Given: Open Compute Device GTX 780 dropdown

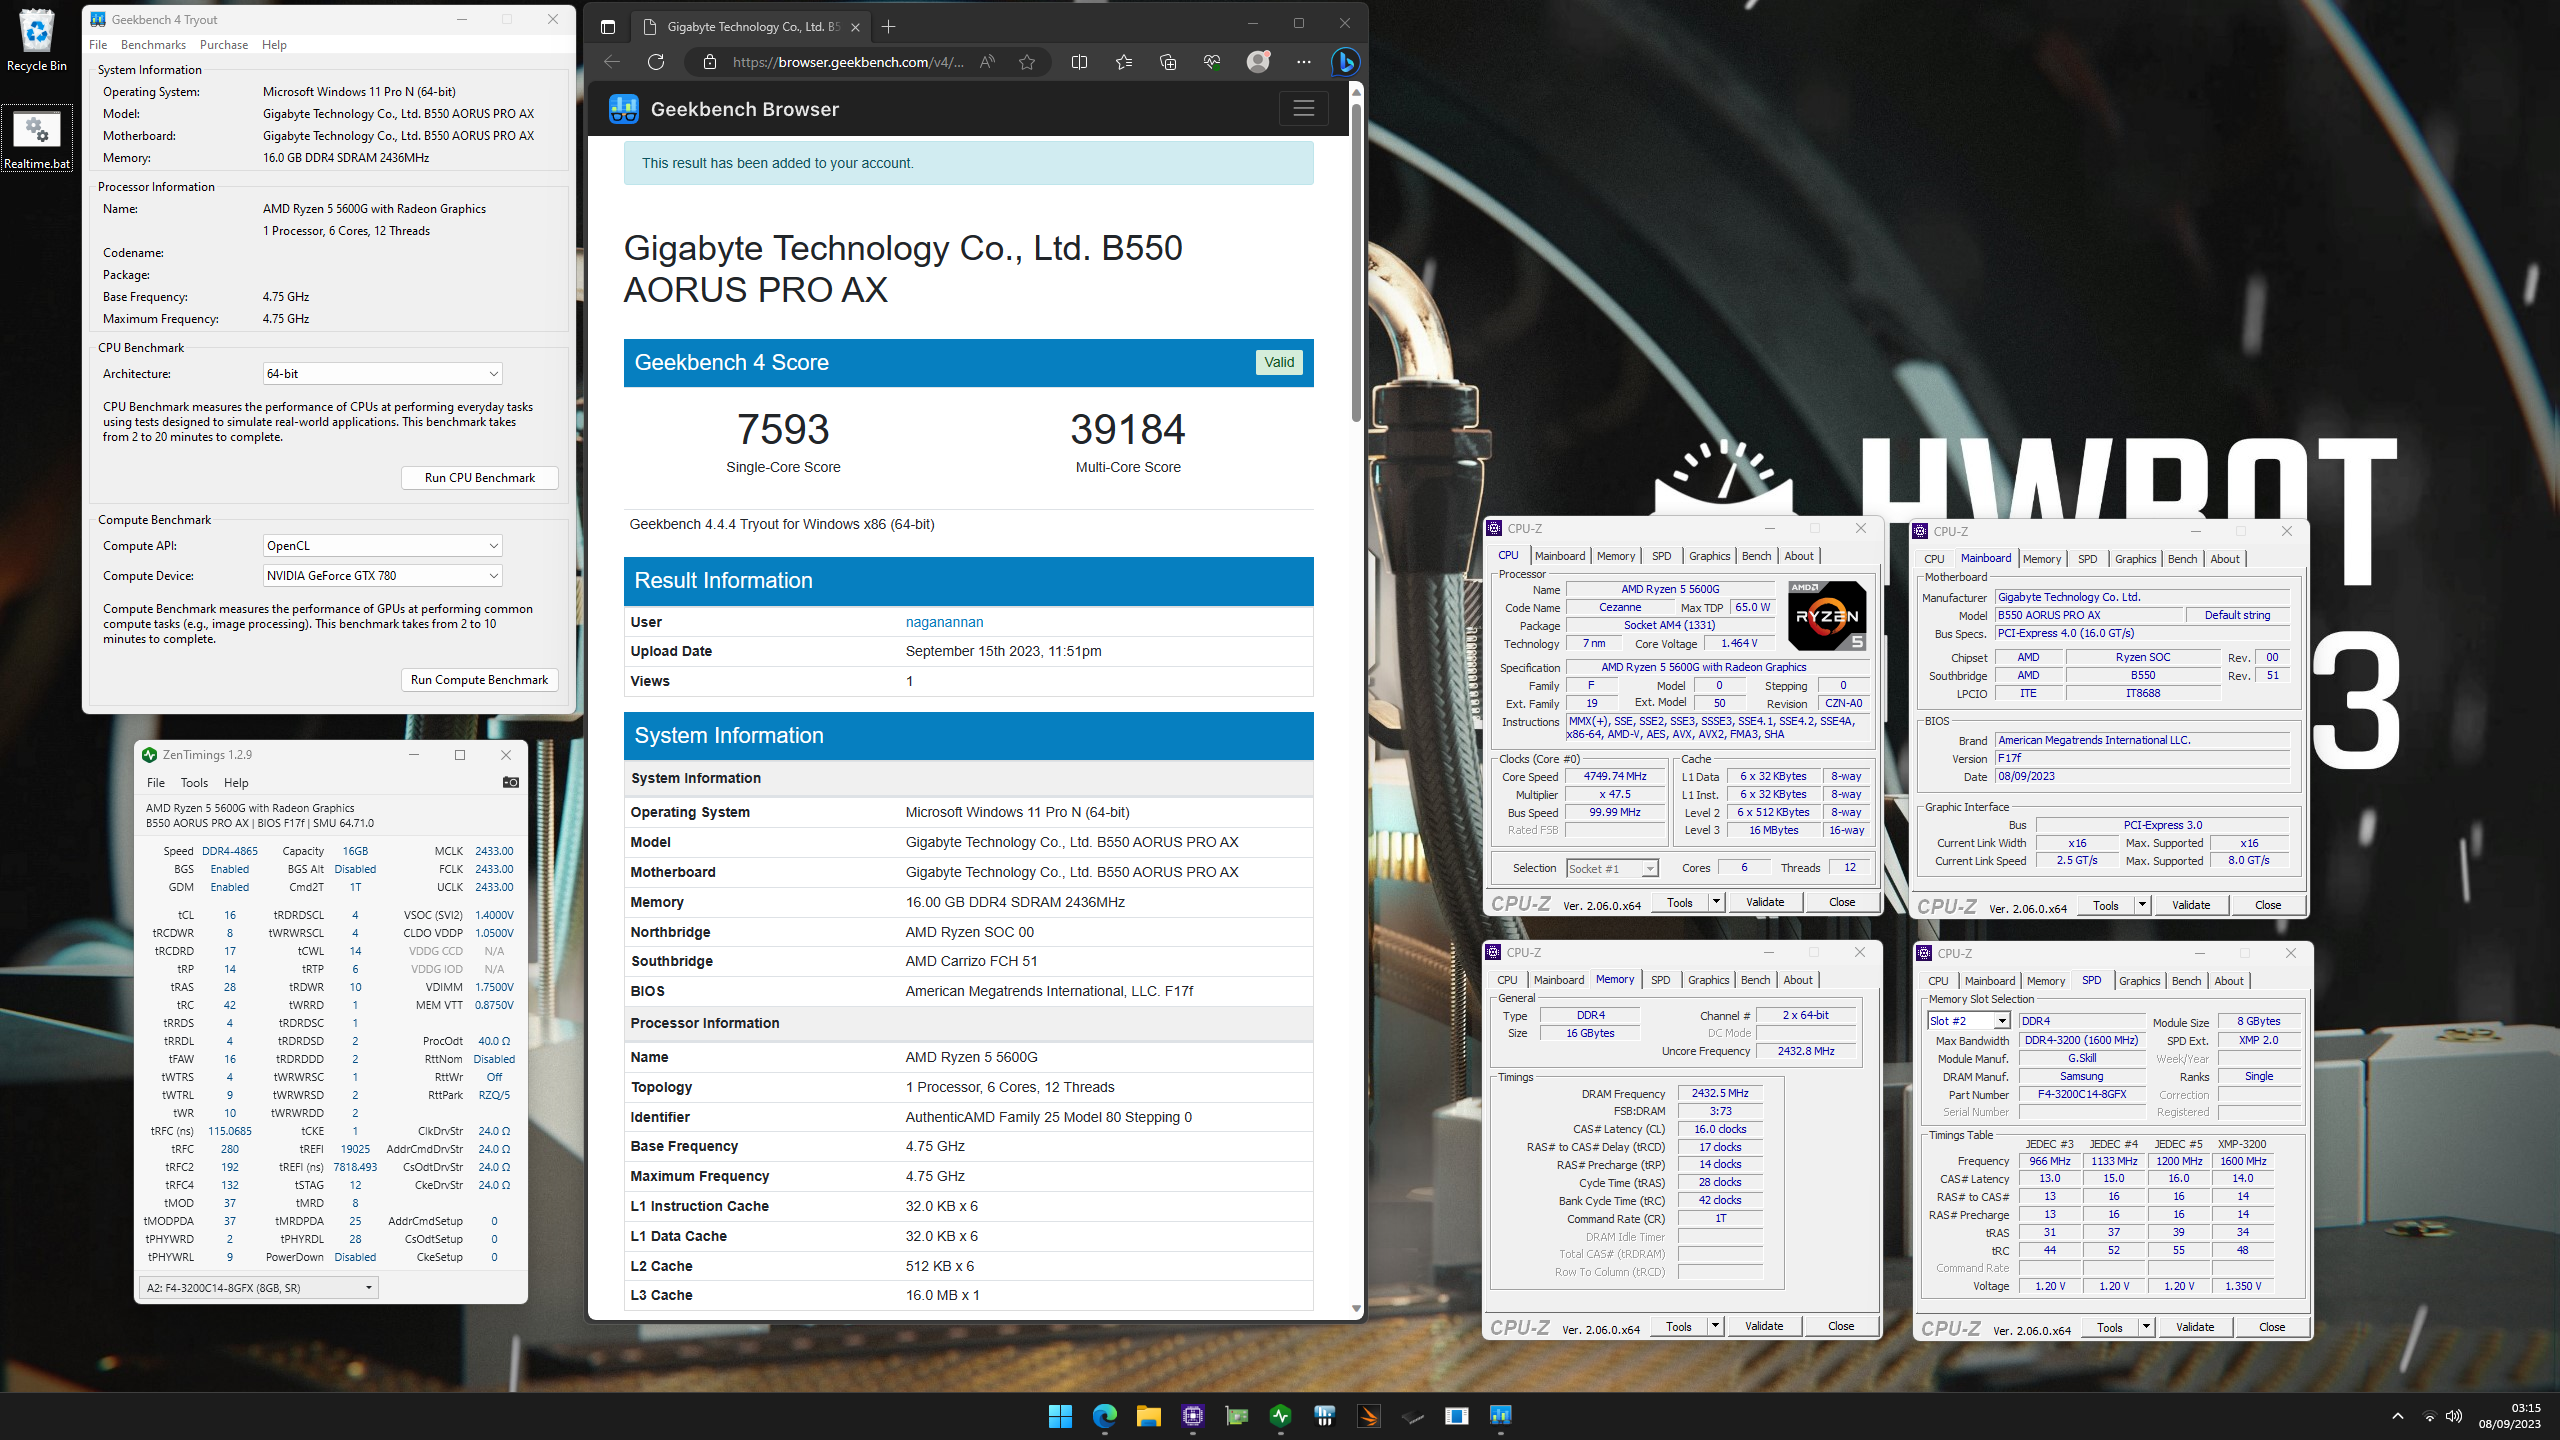Looking at the screenshot, I should click(382, 575).
